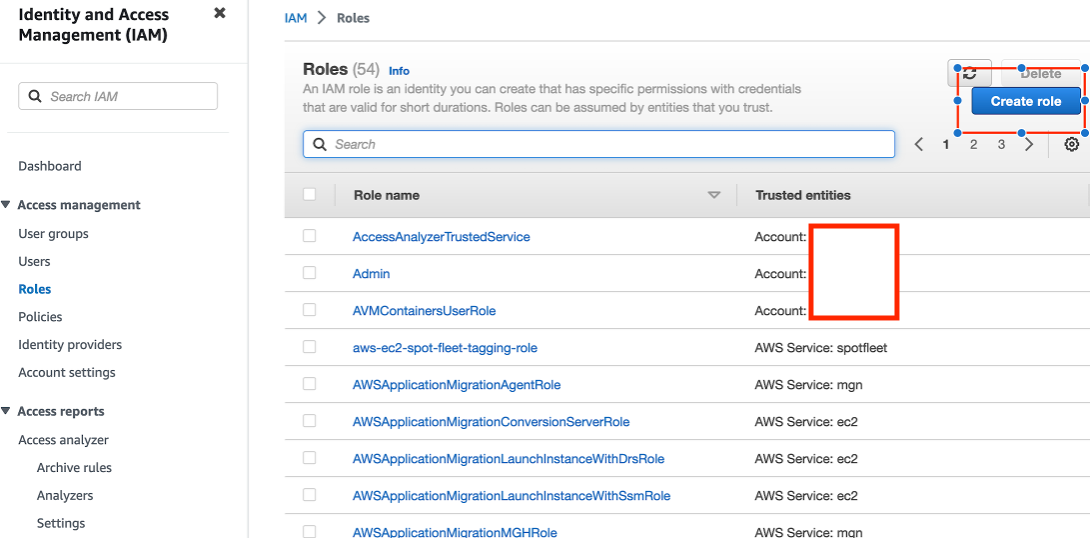1091x539 pixels.
Task: Check the Admin role checkbox
Action: (x=310, y=273)
